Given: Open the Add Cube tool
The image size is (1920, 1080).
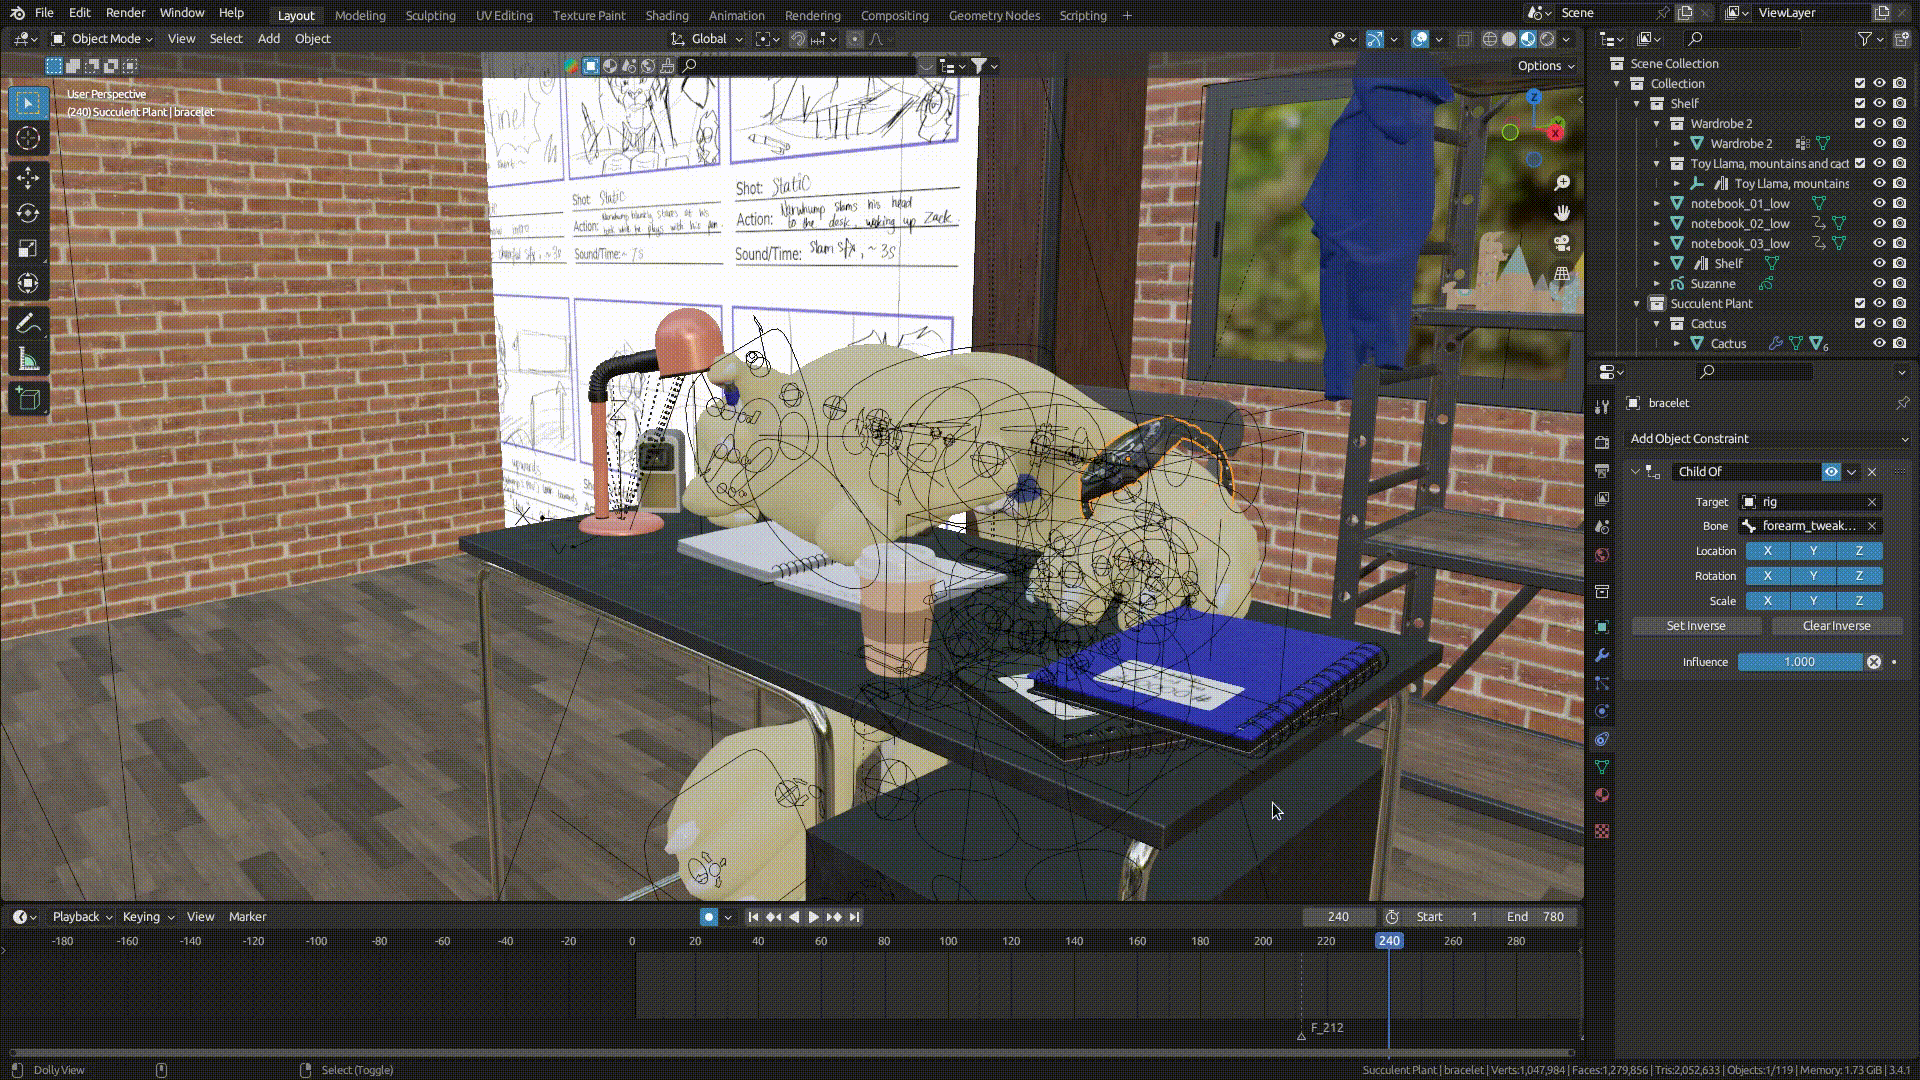Looking at the screenshot, I should [28, 399].
